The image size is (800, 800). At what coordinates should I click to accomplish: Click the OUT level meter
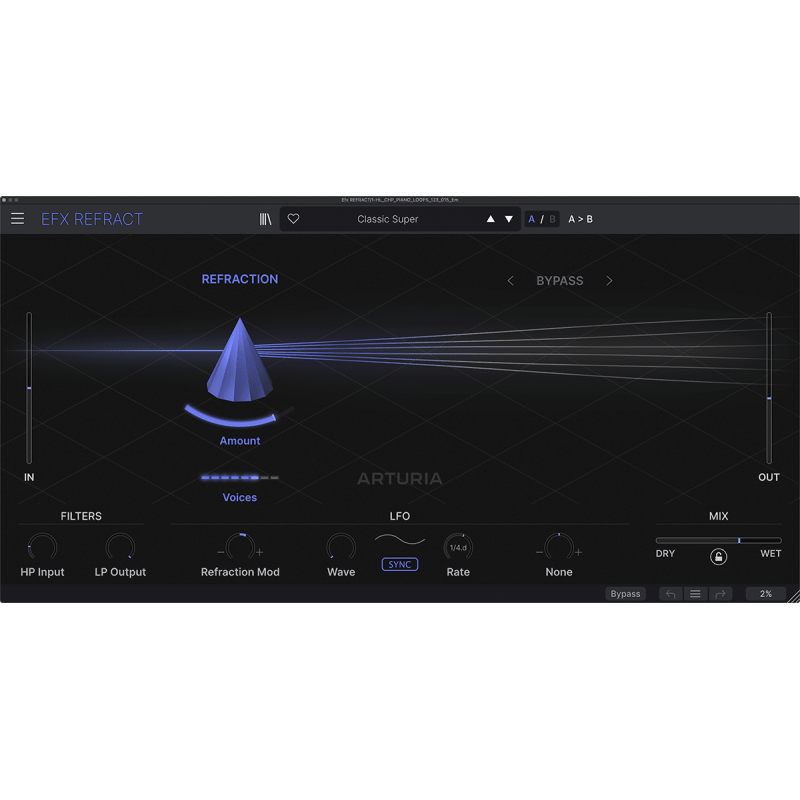tap(769, 388)
